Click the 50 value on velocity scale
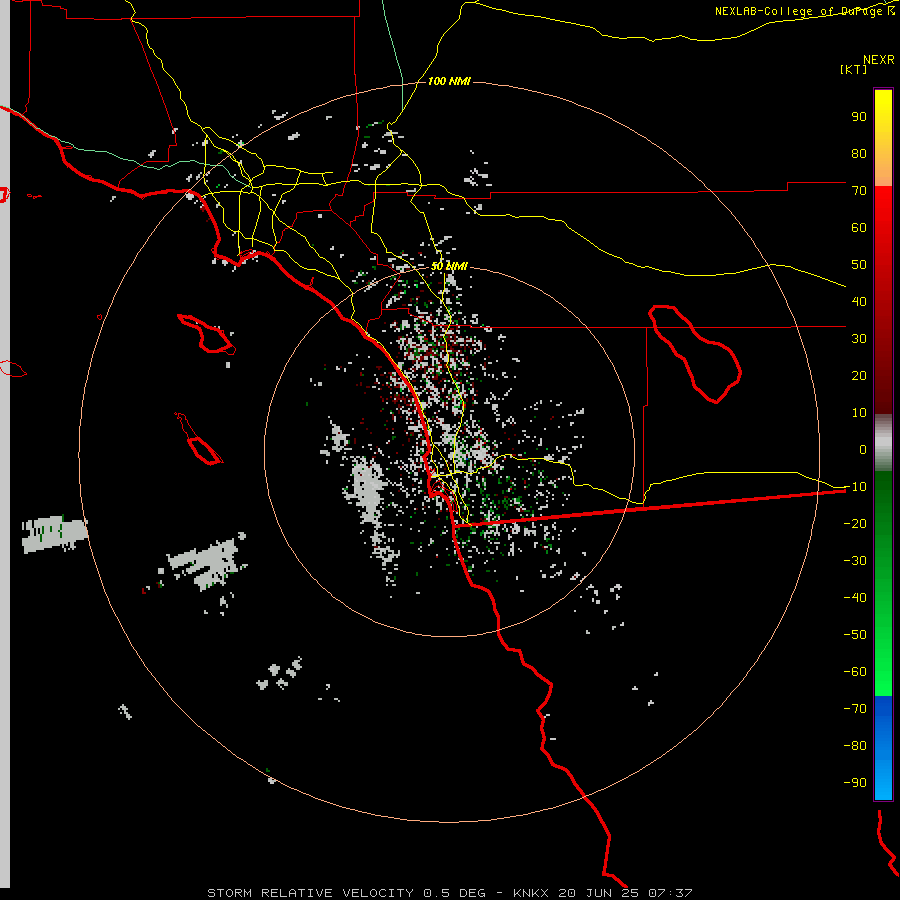This screenshot has width=900, height=900. click(x=859, y=265)
